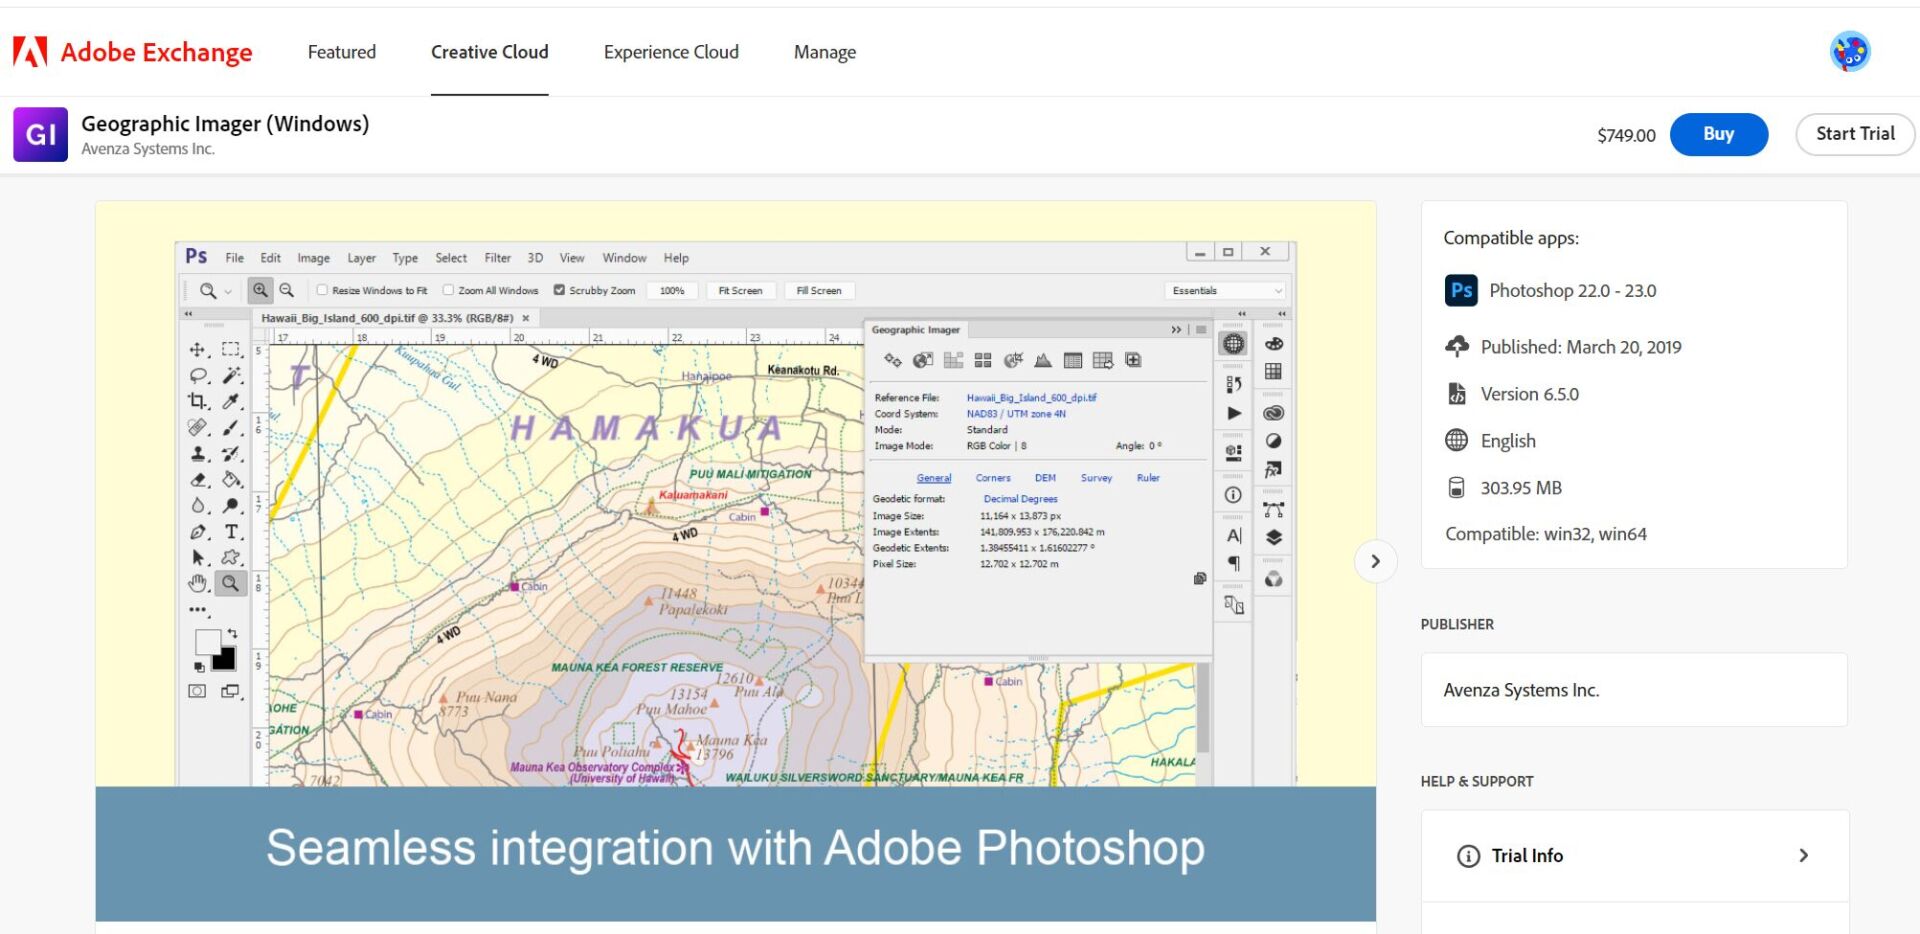Select the Hand tool

point(198,583)
